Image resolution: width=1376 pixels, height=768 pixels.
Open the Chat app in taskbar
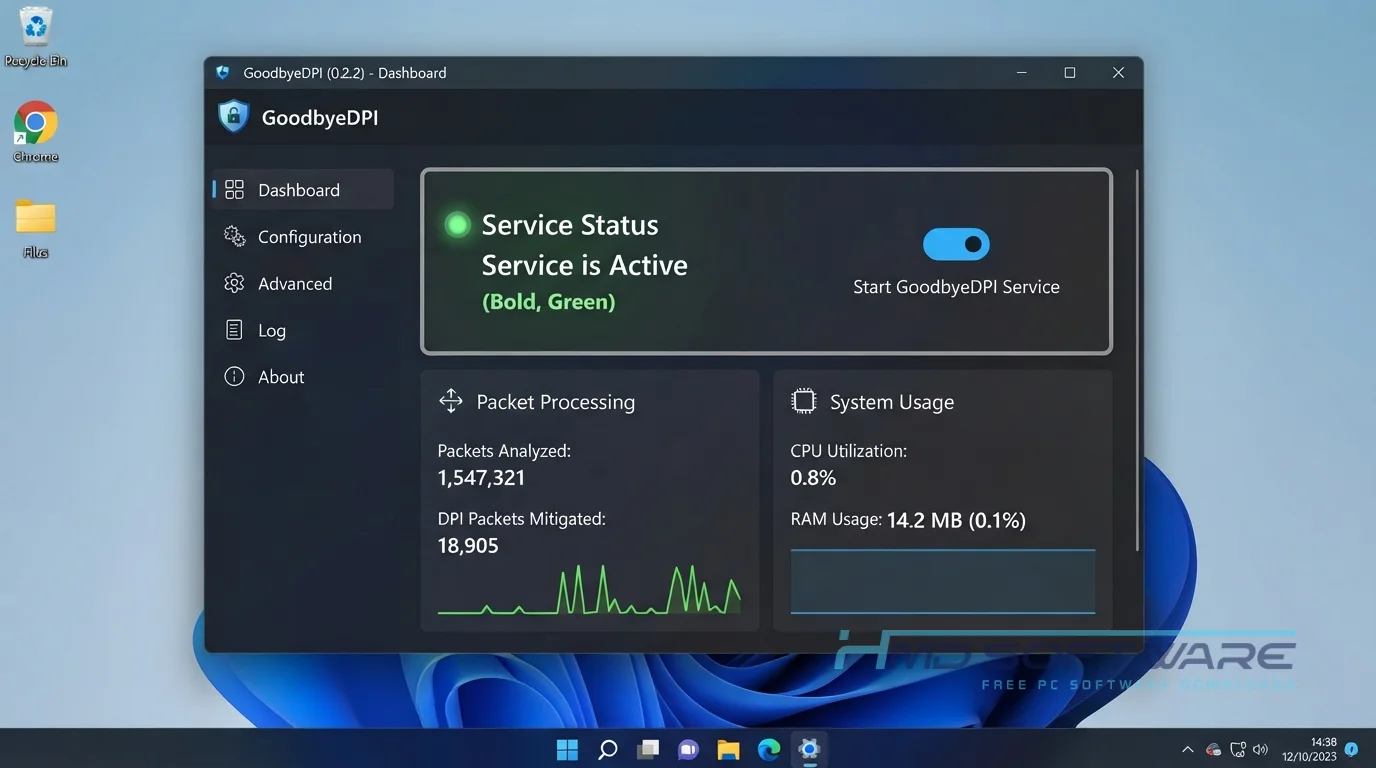click(x=688, y=749)
